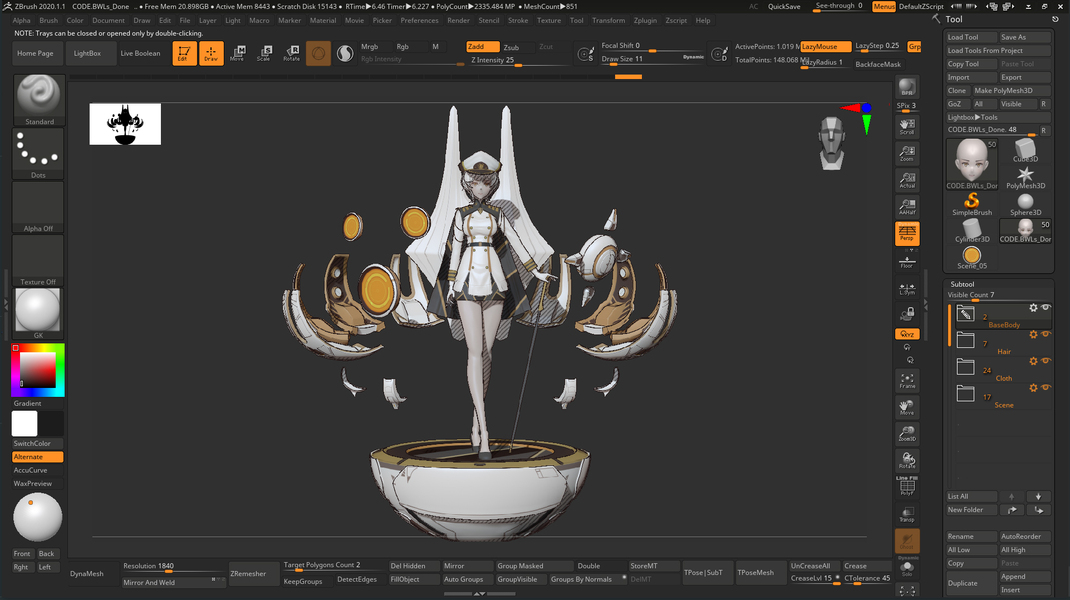Disable the Zadd mode
Image resolution: width=1070 pixels, height=600 pixels.
[x=482, y=47]
